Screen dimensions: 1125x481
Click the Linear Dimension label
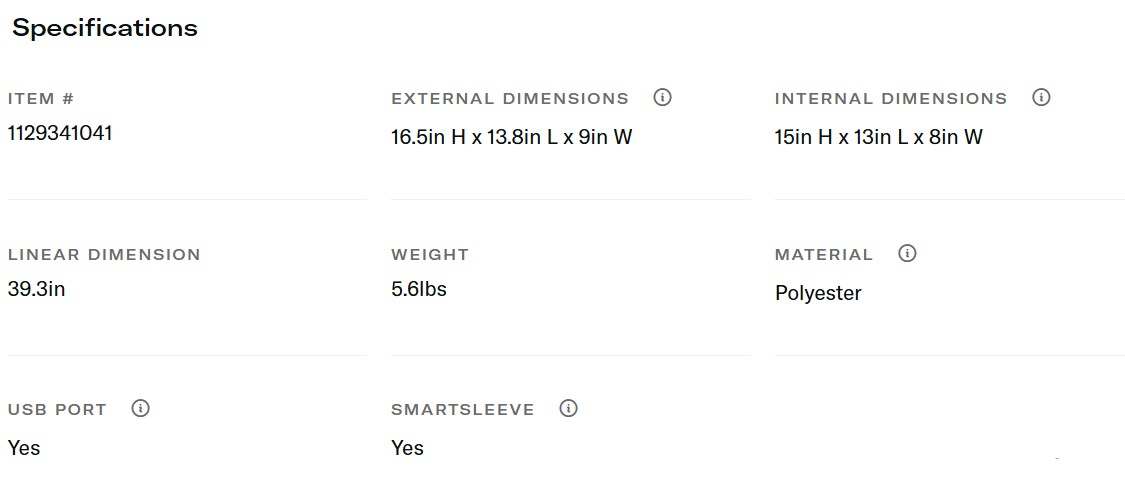click(x=104, y=255)
